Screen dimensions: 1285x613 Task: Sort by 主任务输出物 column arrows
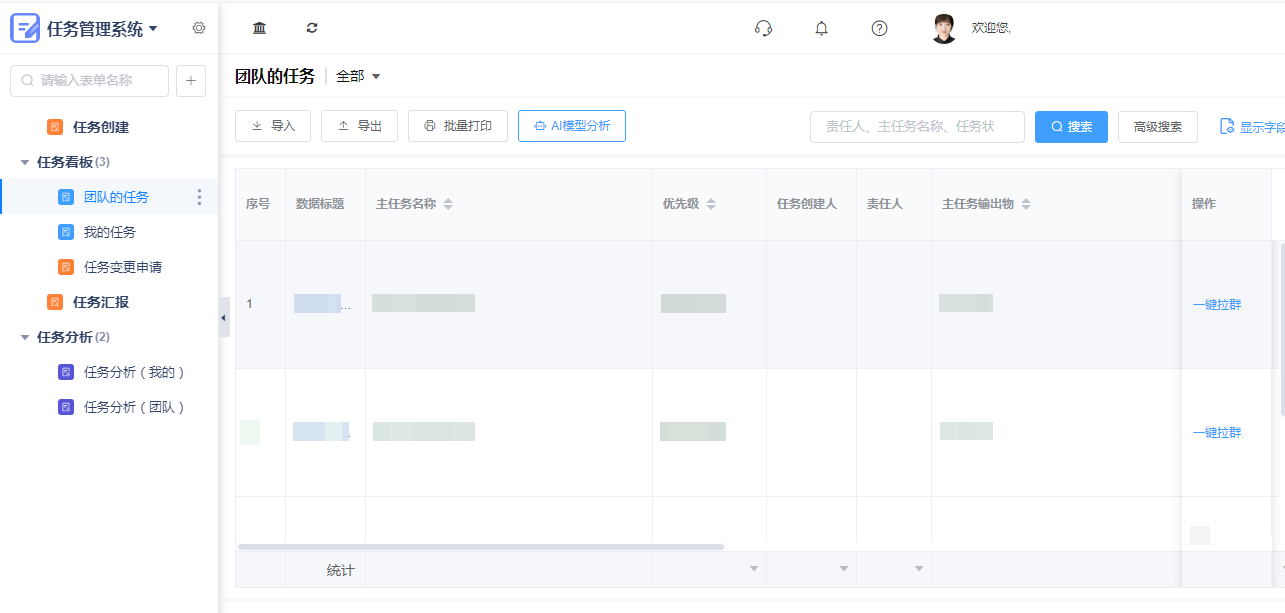coord(1026,204)
